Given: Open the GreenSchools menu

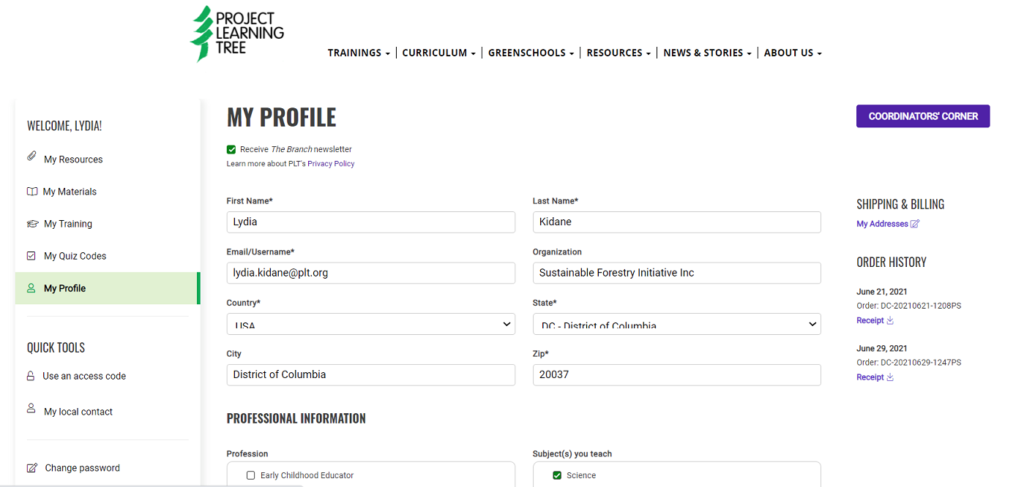Looking at the screenshot, I should [530, 53].
